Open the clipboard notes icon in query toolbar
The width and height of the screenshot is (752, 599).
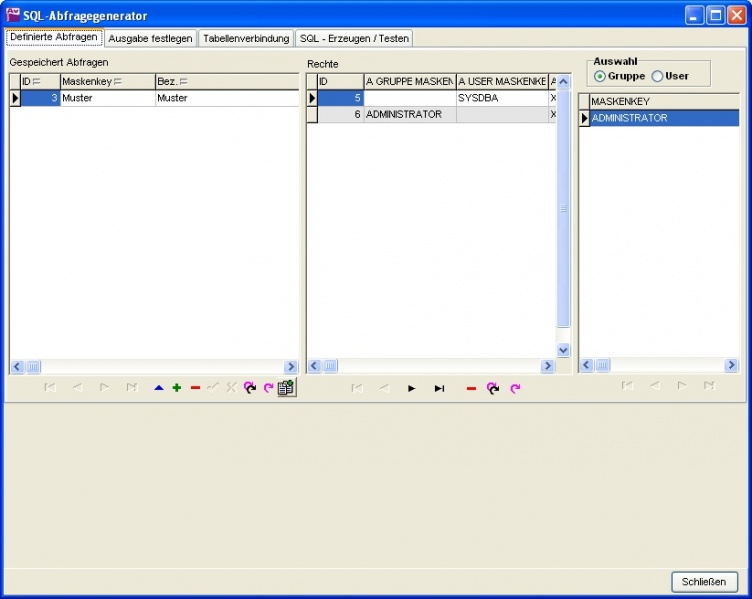286,388
